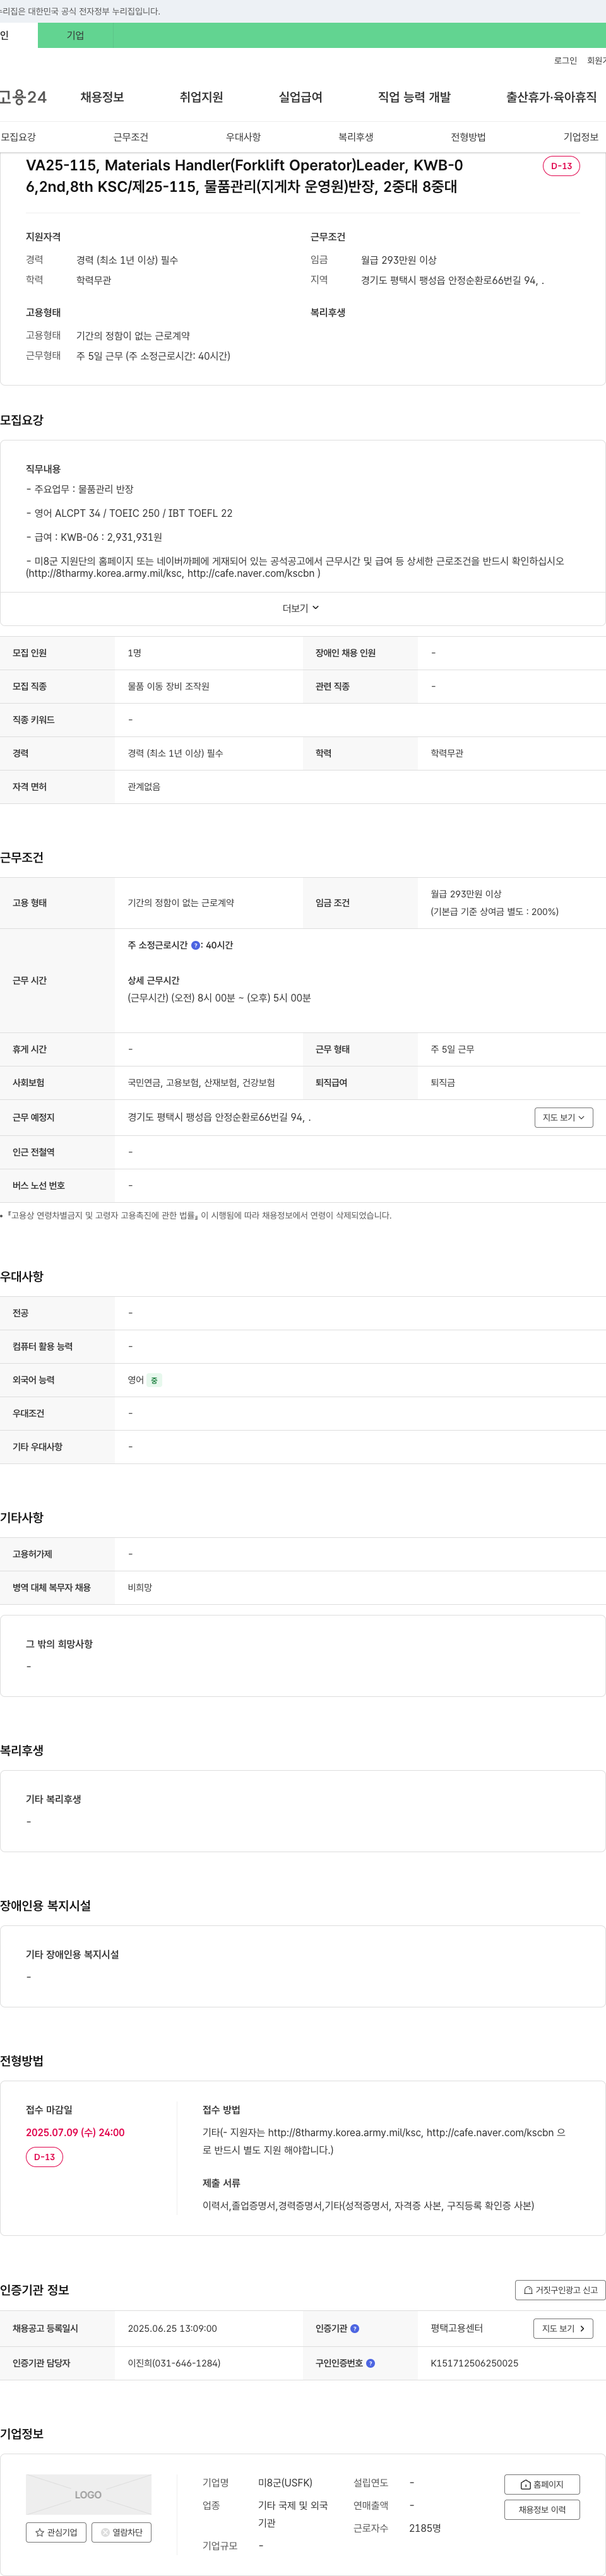The width and height of the screenshot is (606, 2576).
Task: Select company name 미8군(USFK)
Action: pyautogui.click(x=285, y=2483)
